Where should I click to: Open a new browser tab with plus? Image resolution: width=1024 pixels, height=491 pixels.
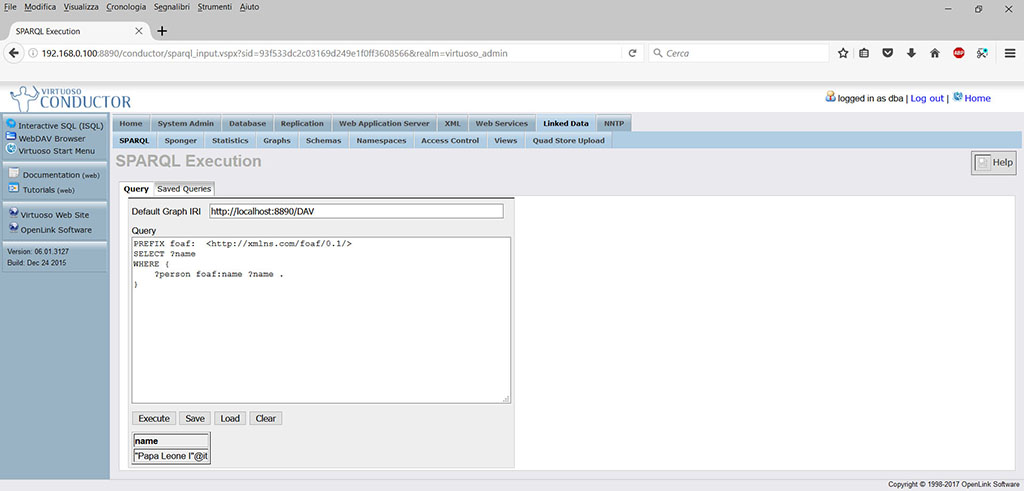coord(162,31)
